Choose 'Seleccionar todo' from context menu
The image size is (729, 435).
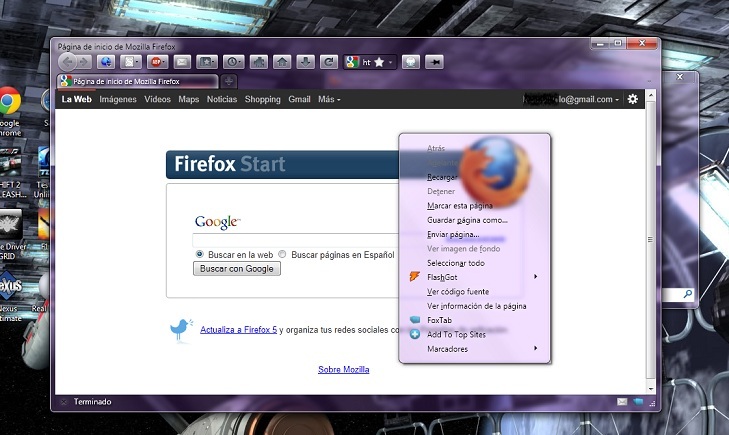coord(456,263)
